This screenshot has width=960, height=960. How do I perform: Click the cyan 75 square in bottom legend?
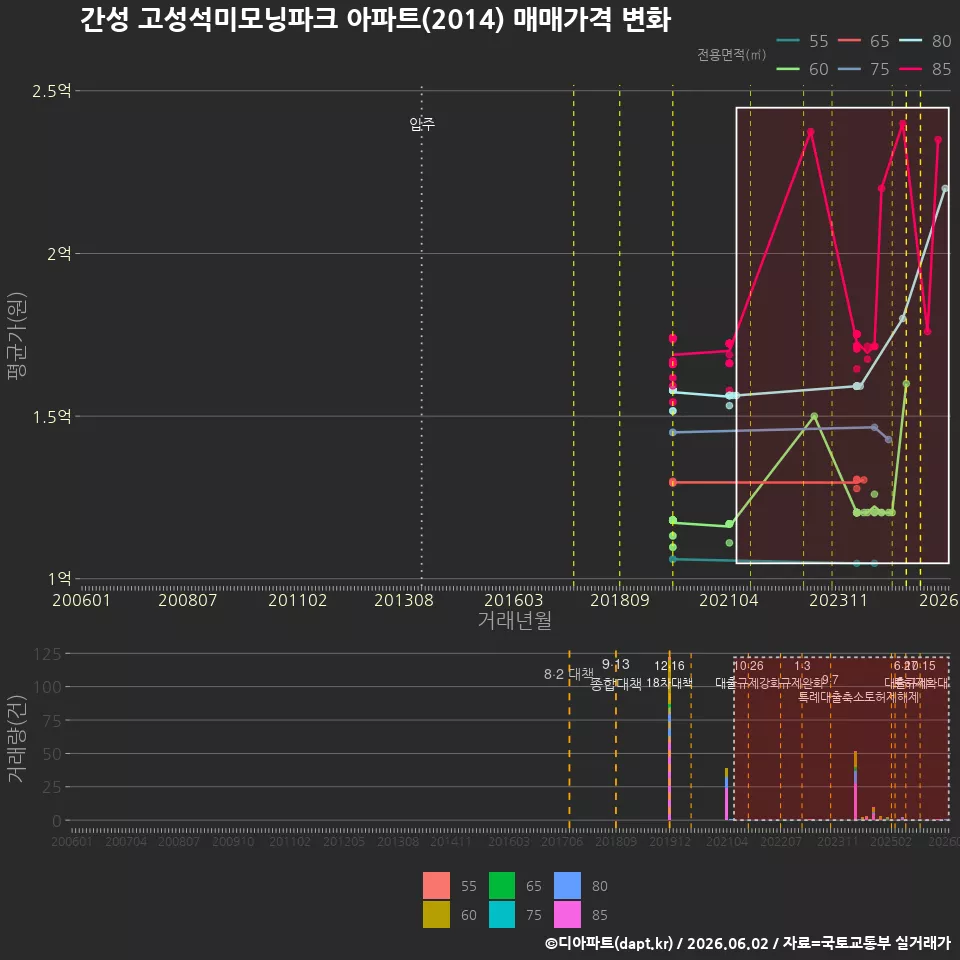pyautogui.click(x=501, y=914)
